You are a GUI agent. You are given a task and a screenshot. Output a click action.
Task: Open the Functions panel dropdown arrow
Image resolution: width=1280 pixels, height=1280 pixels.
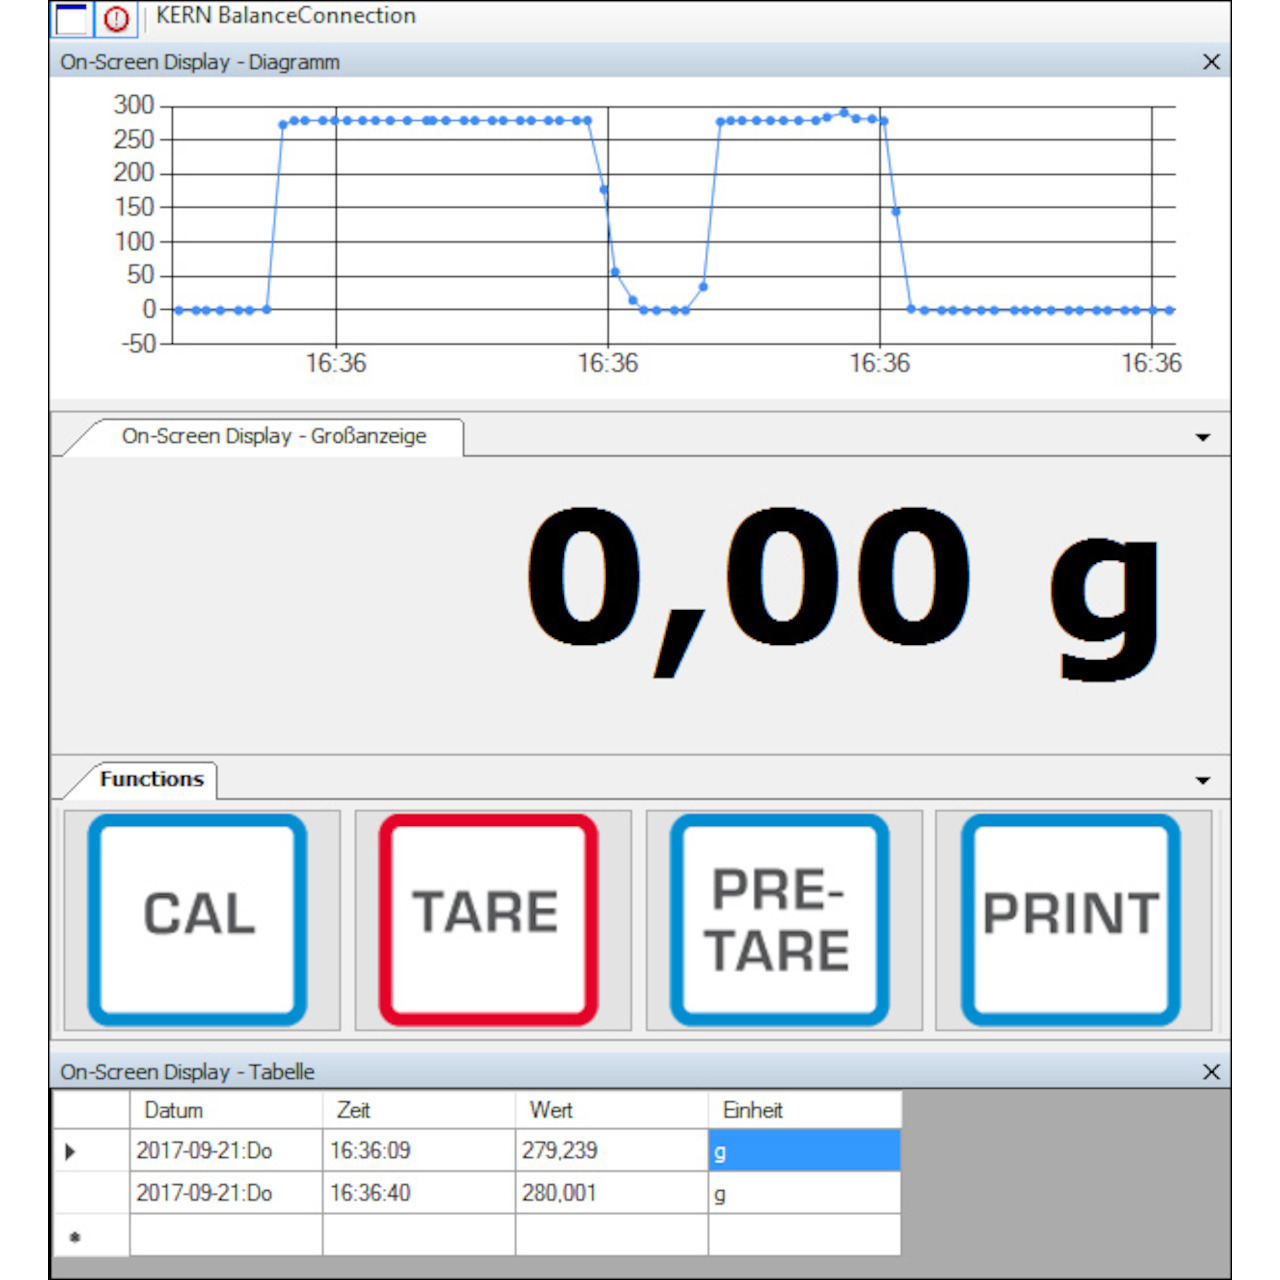(1202, 779)
